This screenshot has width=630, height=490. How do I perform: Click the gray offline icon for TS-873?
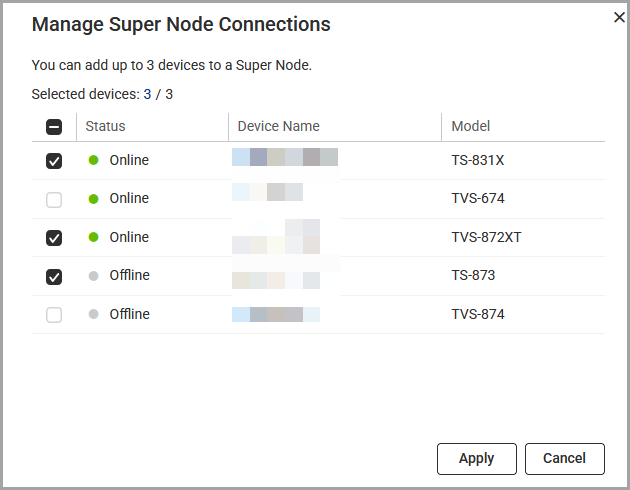pyautogui.click(x=93, y=276)
